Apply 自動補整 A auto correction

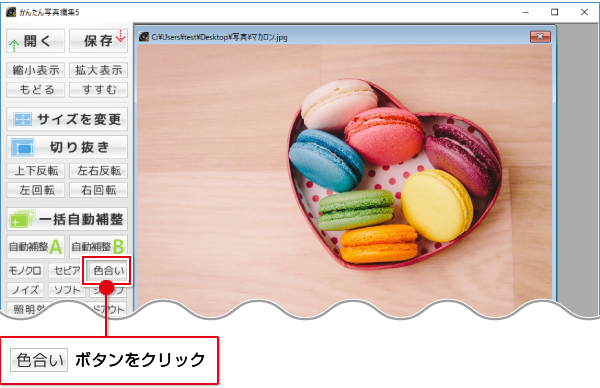click(x=36, y=247)
